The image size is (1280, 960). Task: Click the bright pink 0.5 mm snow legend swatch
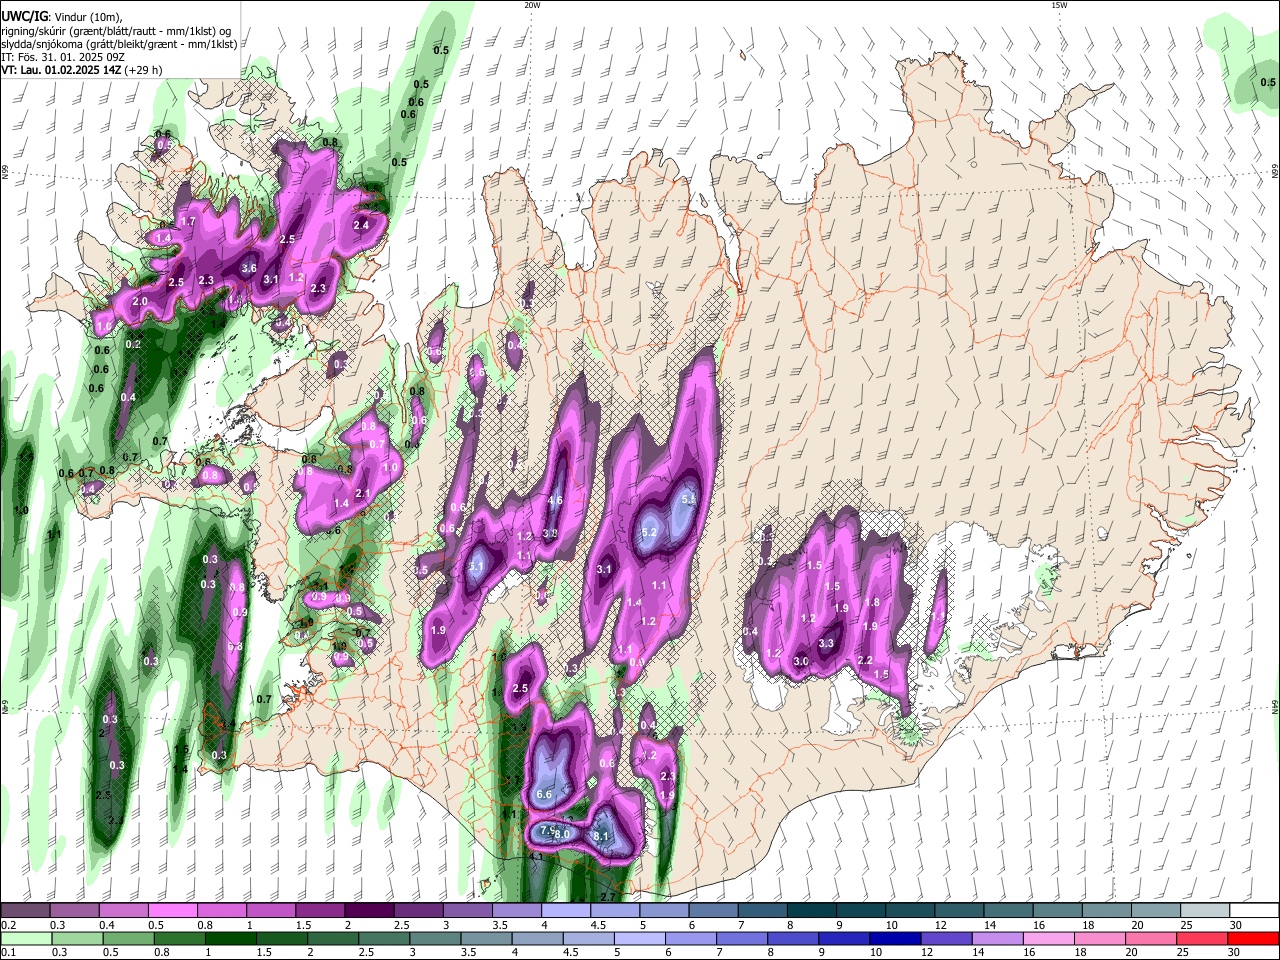click(172, 911)
